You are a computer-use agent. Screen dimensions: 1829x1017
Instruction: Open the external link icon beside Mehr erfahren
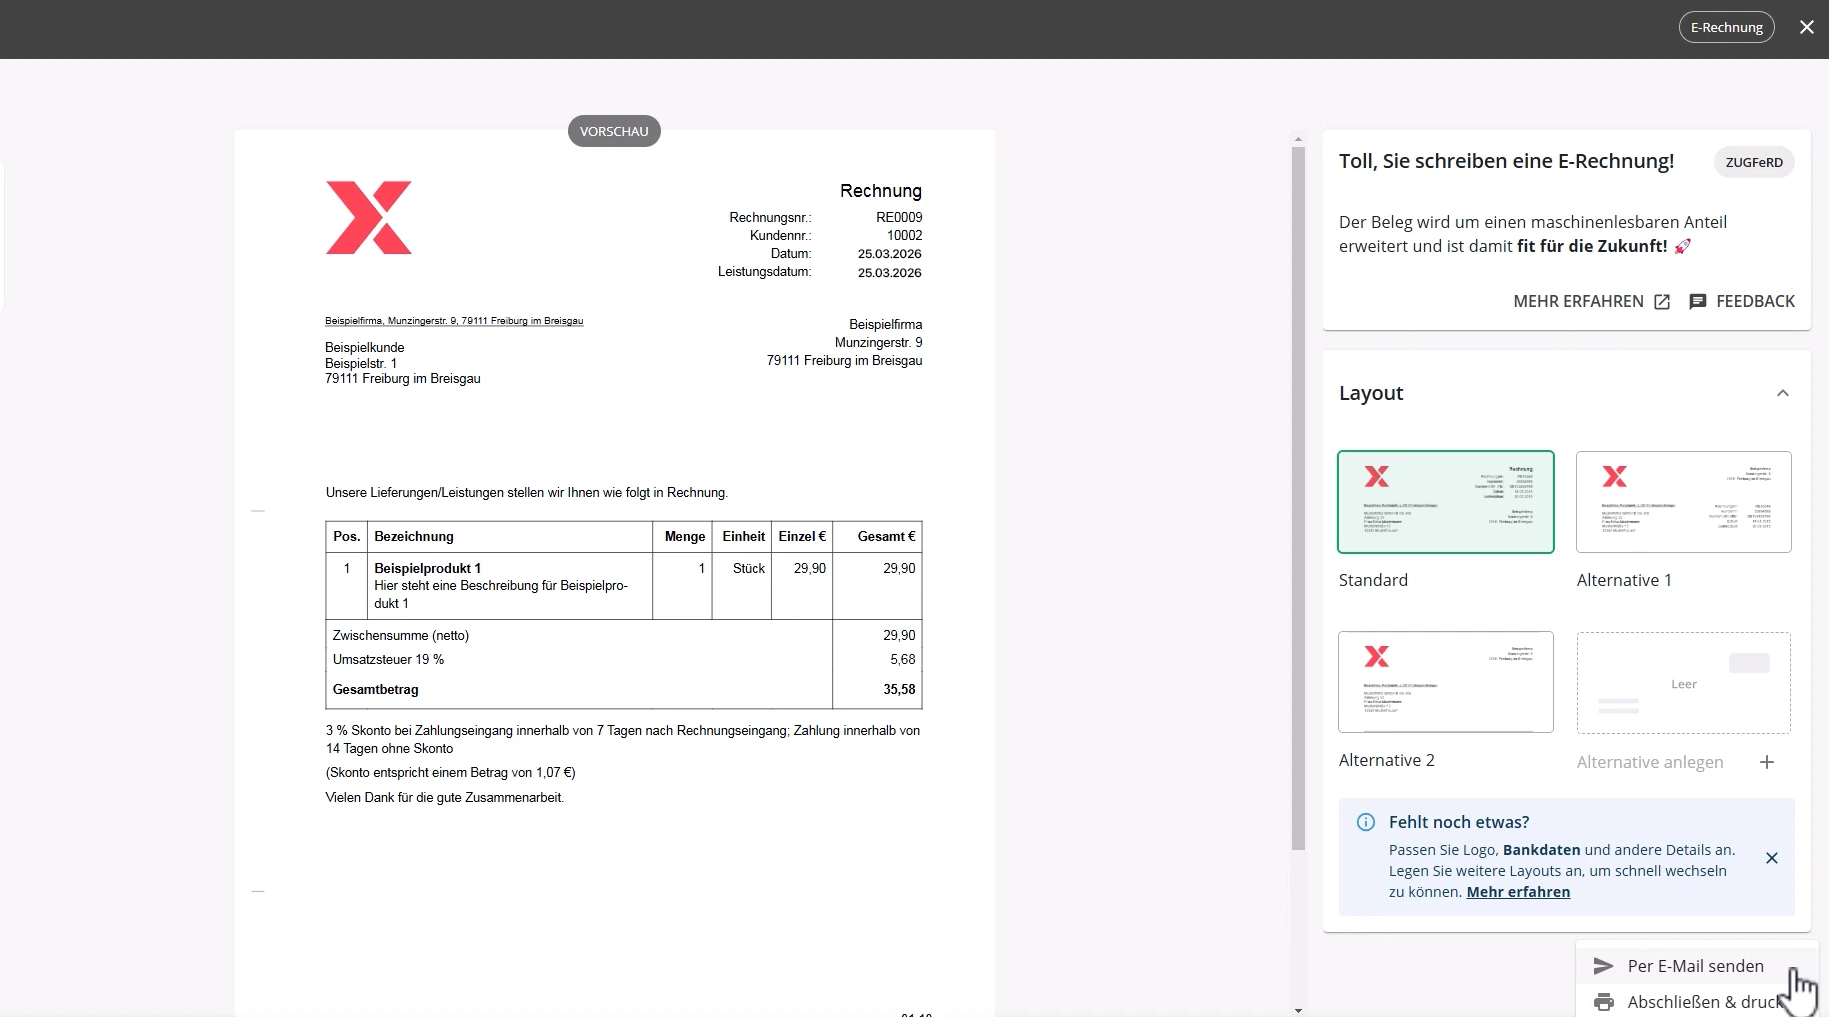point(1662,302)
